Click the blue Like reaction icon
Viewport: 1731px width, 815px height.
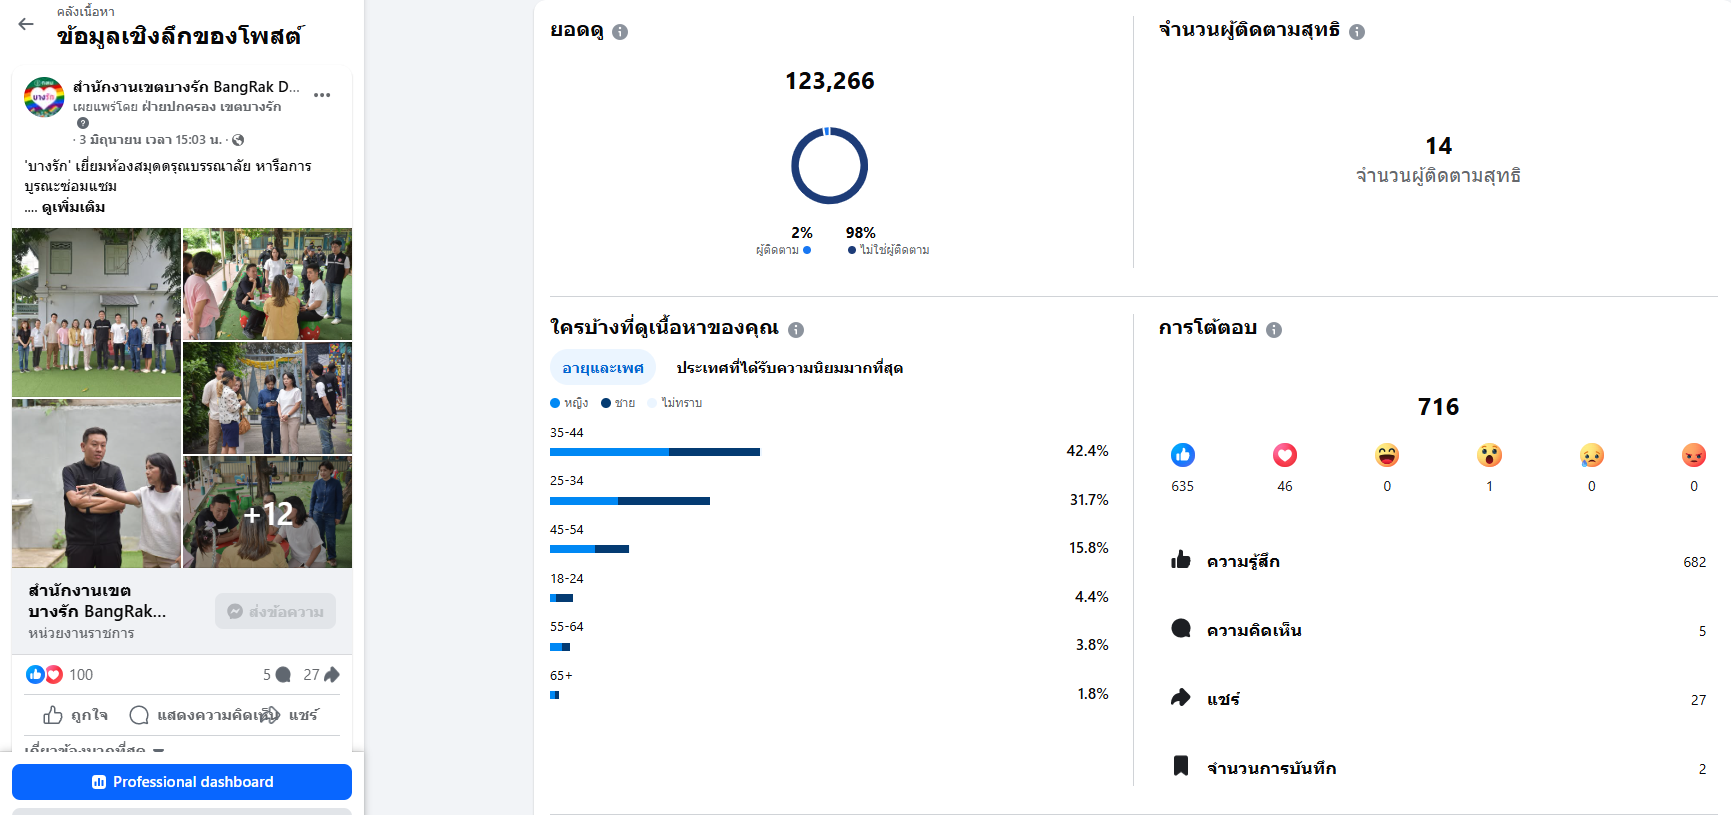(1183, 455)
